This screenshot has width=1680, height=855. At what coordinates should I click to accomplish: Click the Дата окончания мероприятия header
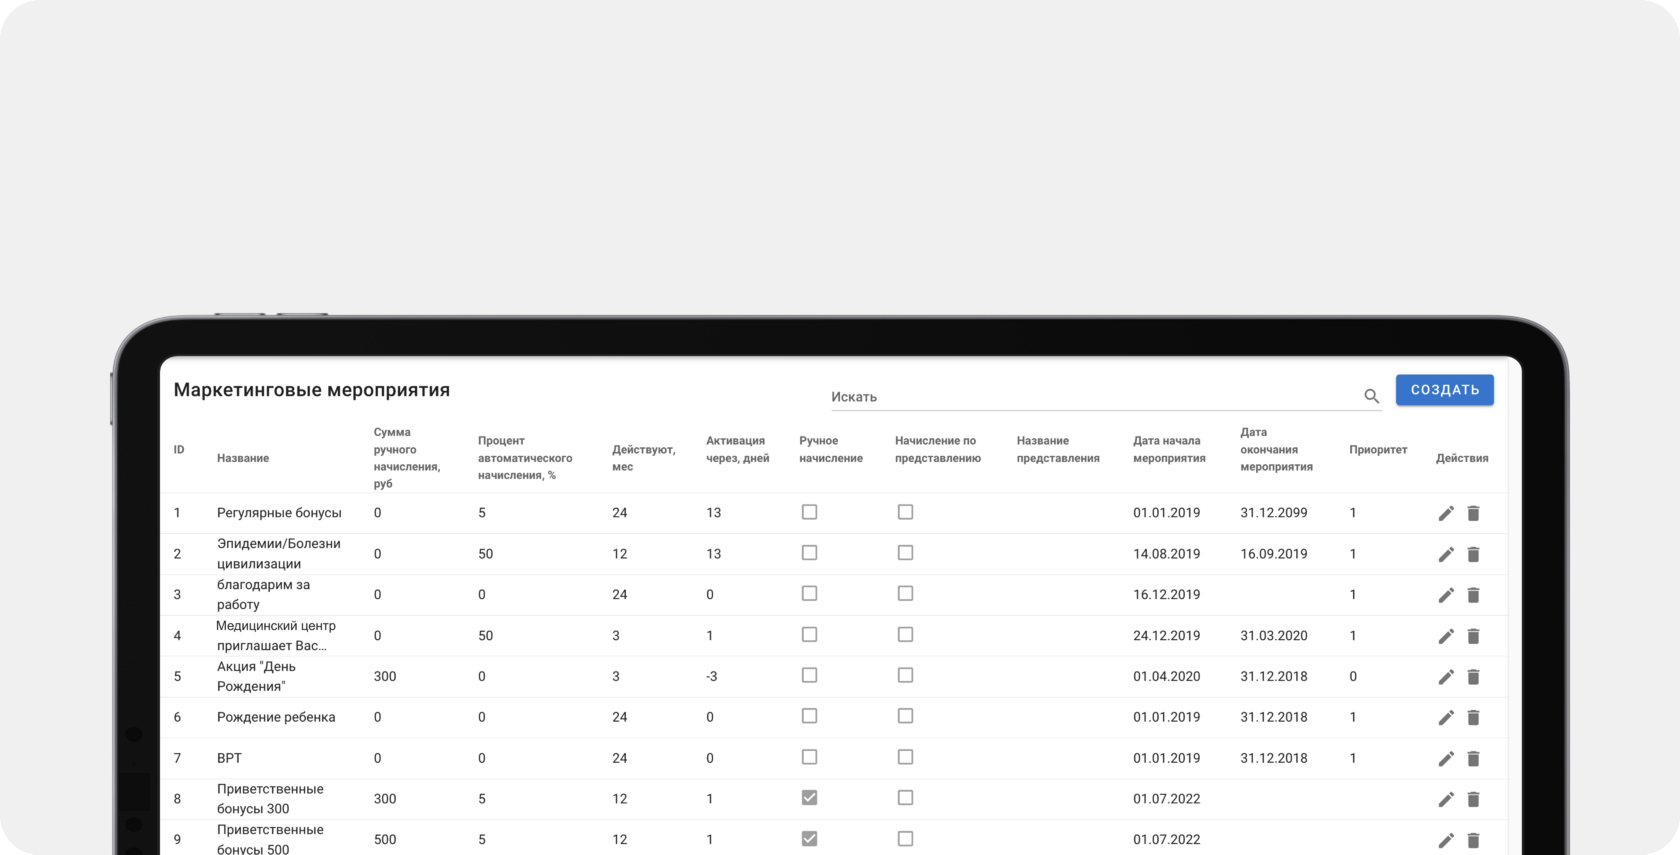click(x=1277, y=449)
